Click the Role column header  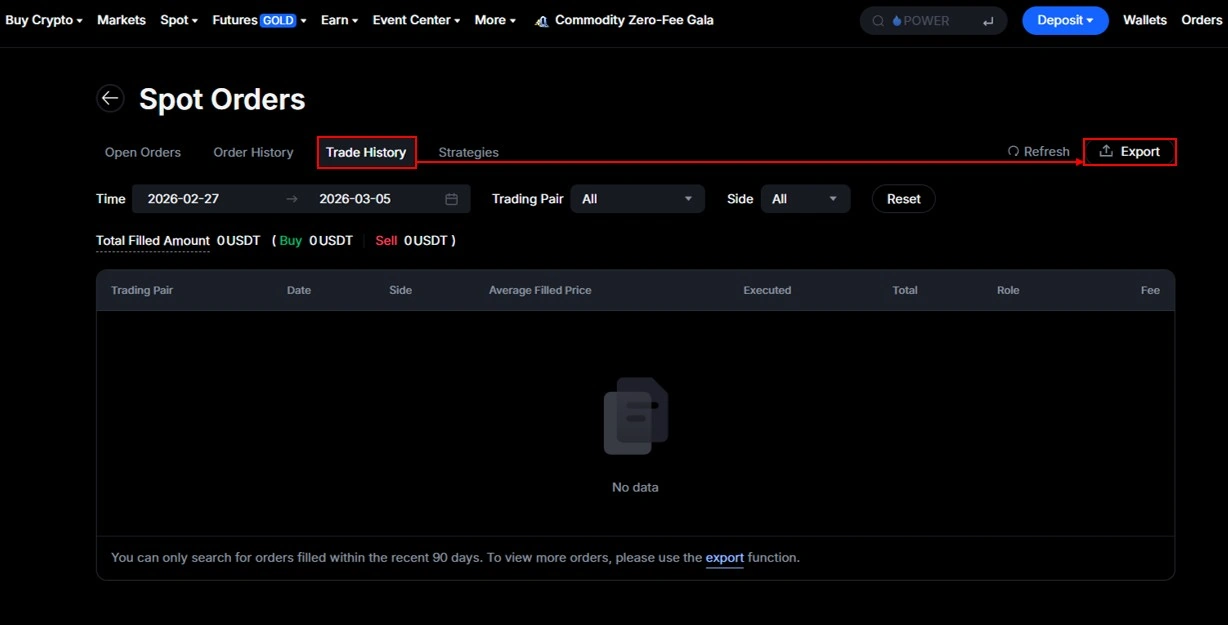coord(1008,290)
